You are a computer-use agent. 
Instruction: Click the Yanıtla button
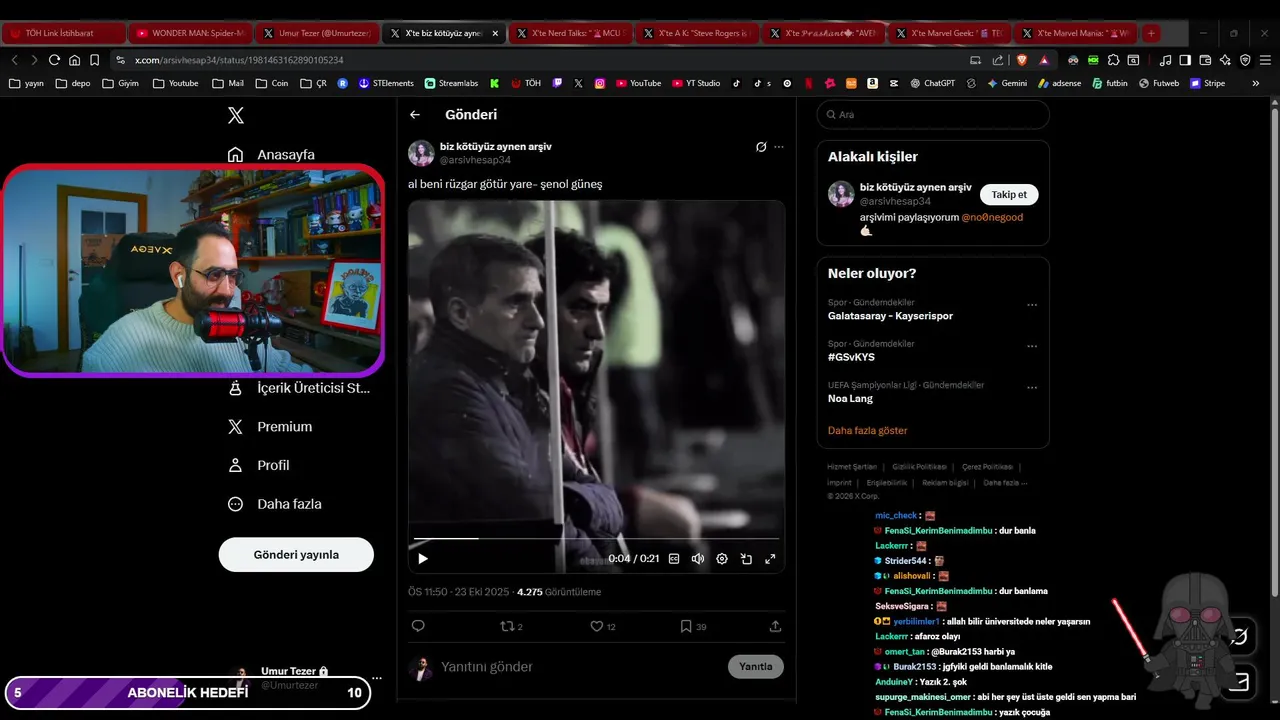(x=756, y=667)
